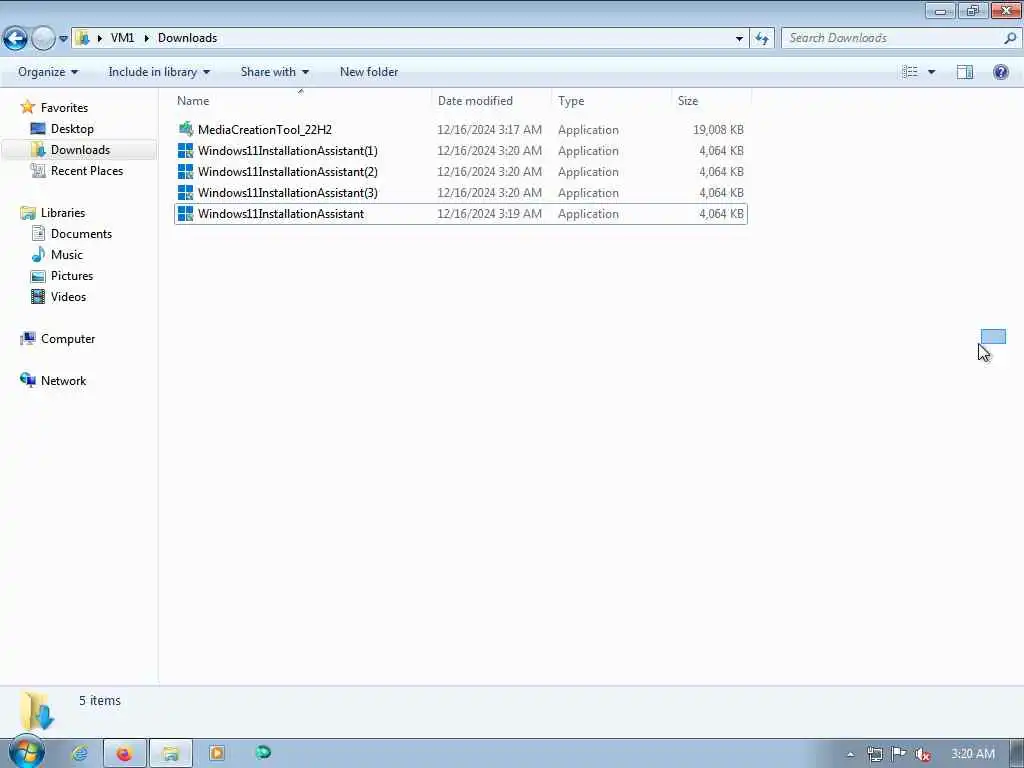This screenshot has height=768, width=1024.
Task: Open the Pictures library
Action: [x=72, y=276]
